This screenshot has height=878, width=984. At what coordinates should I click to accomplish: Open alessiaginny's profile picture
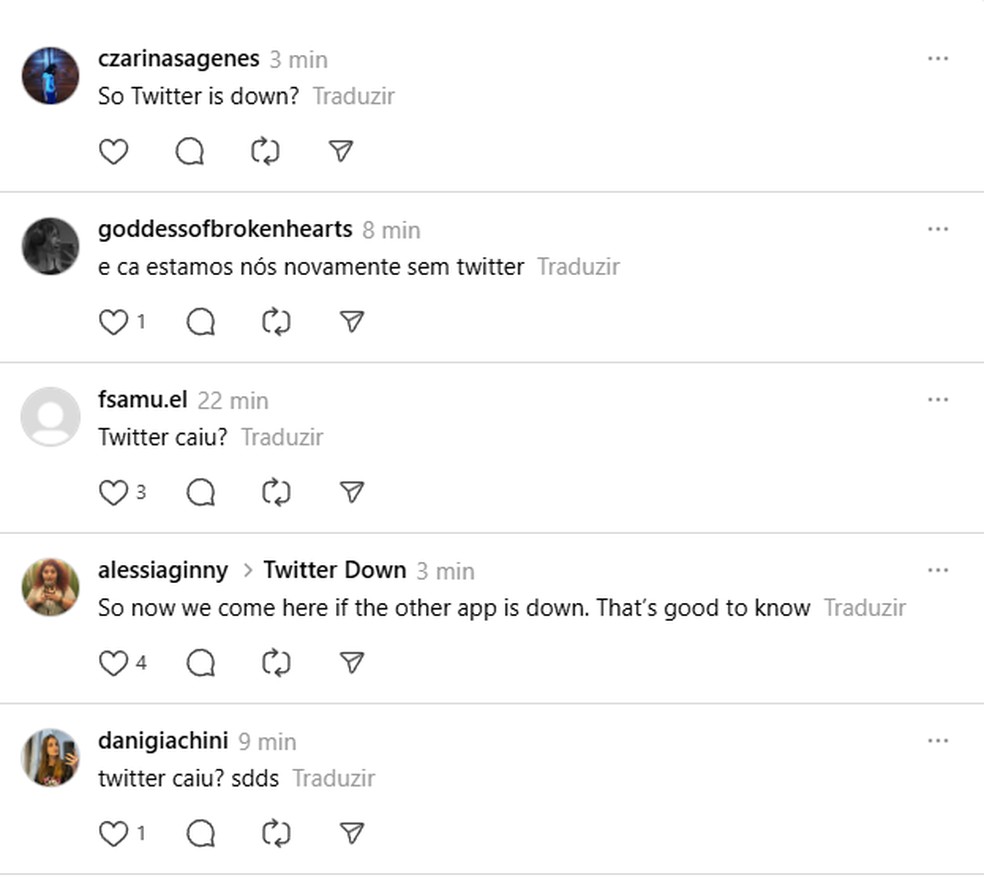(50, 587)
